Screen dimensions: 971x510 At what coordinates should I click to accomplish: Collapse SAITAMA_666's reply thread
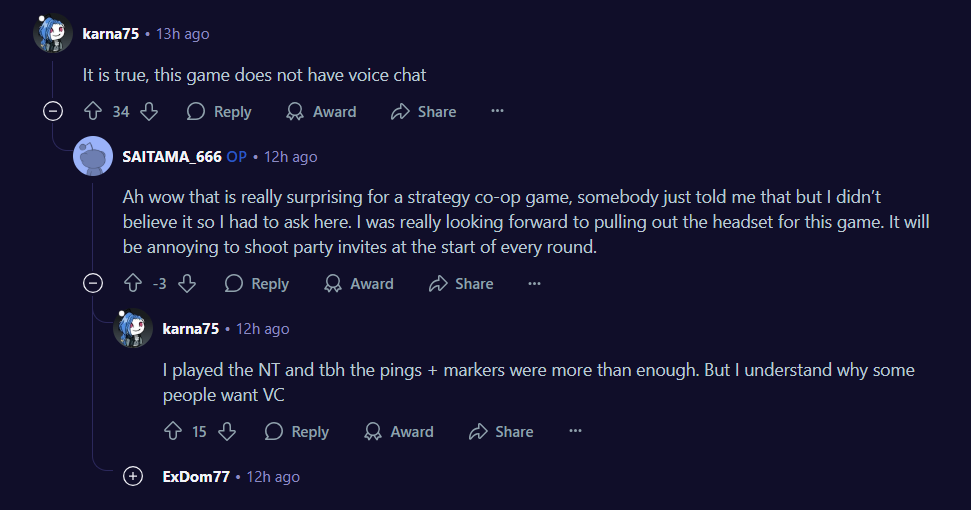point(93,284)
